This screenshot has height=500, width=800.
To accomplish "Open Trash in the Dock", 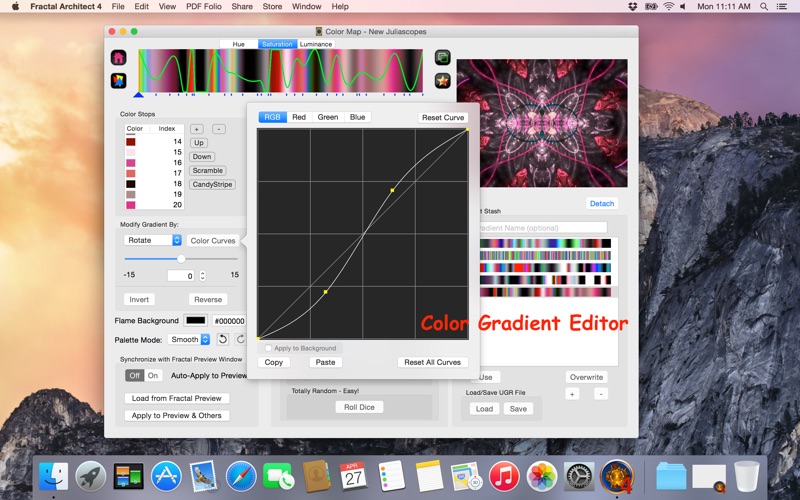I will pos(746,477).
